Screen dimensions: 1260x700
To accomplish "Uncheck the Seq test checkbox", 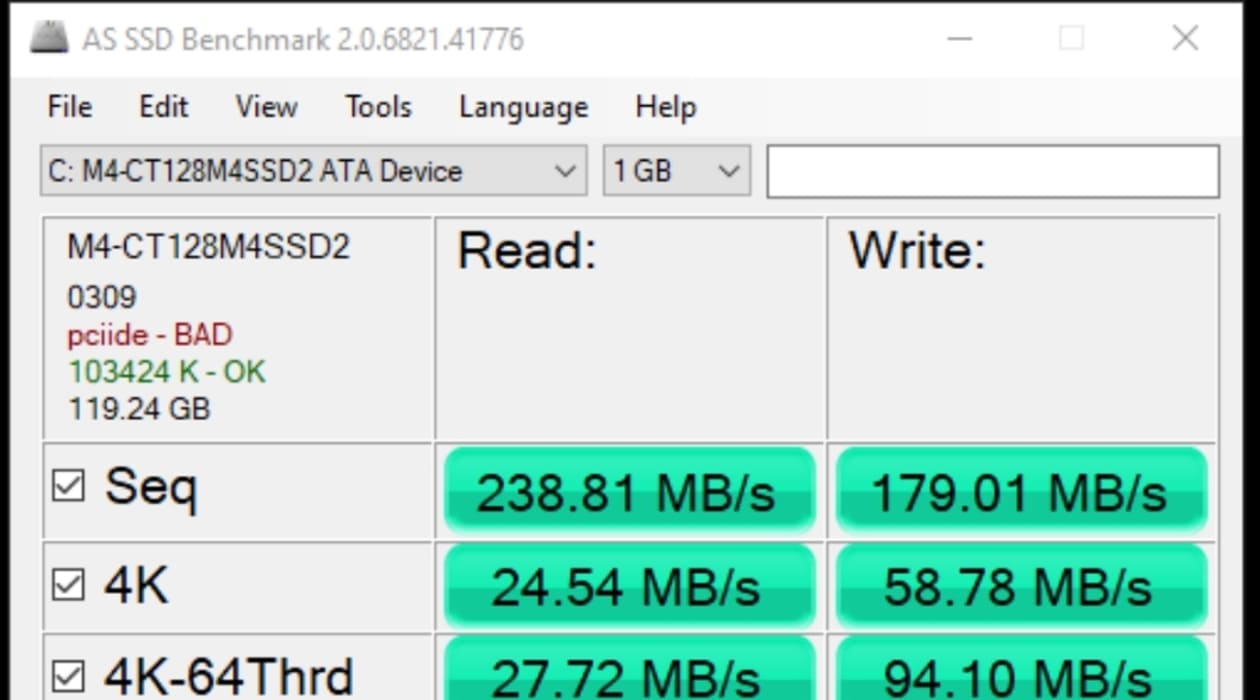I will [x=68, y=487].
